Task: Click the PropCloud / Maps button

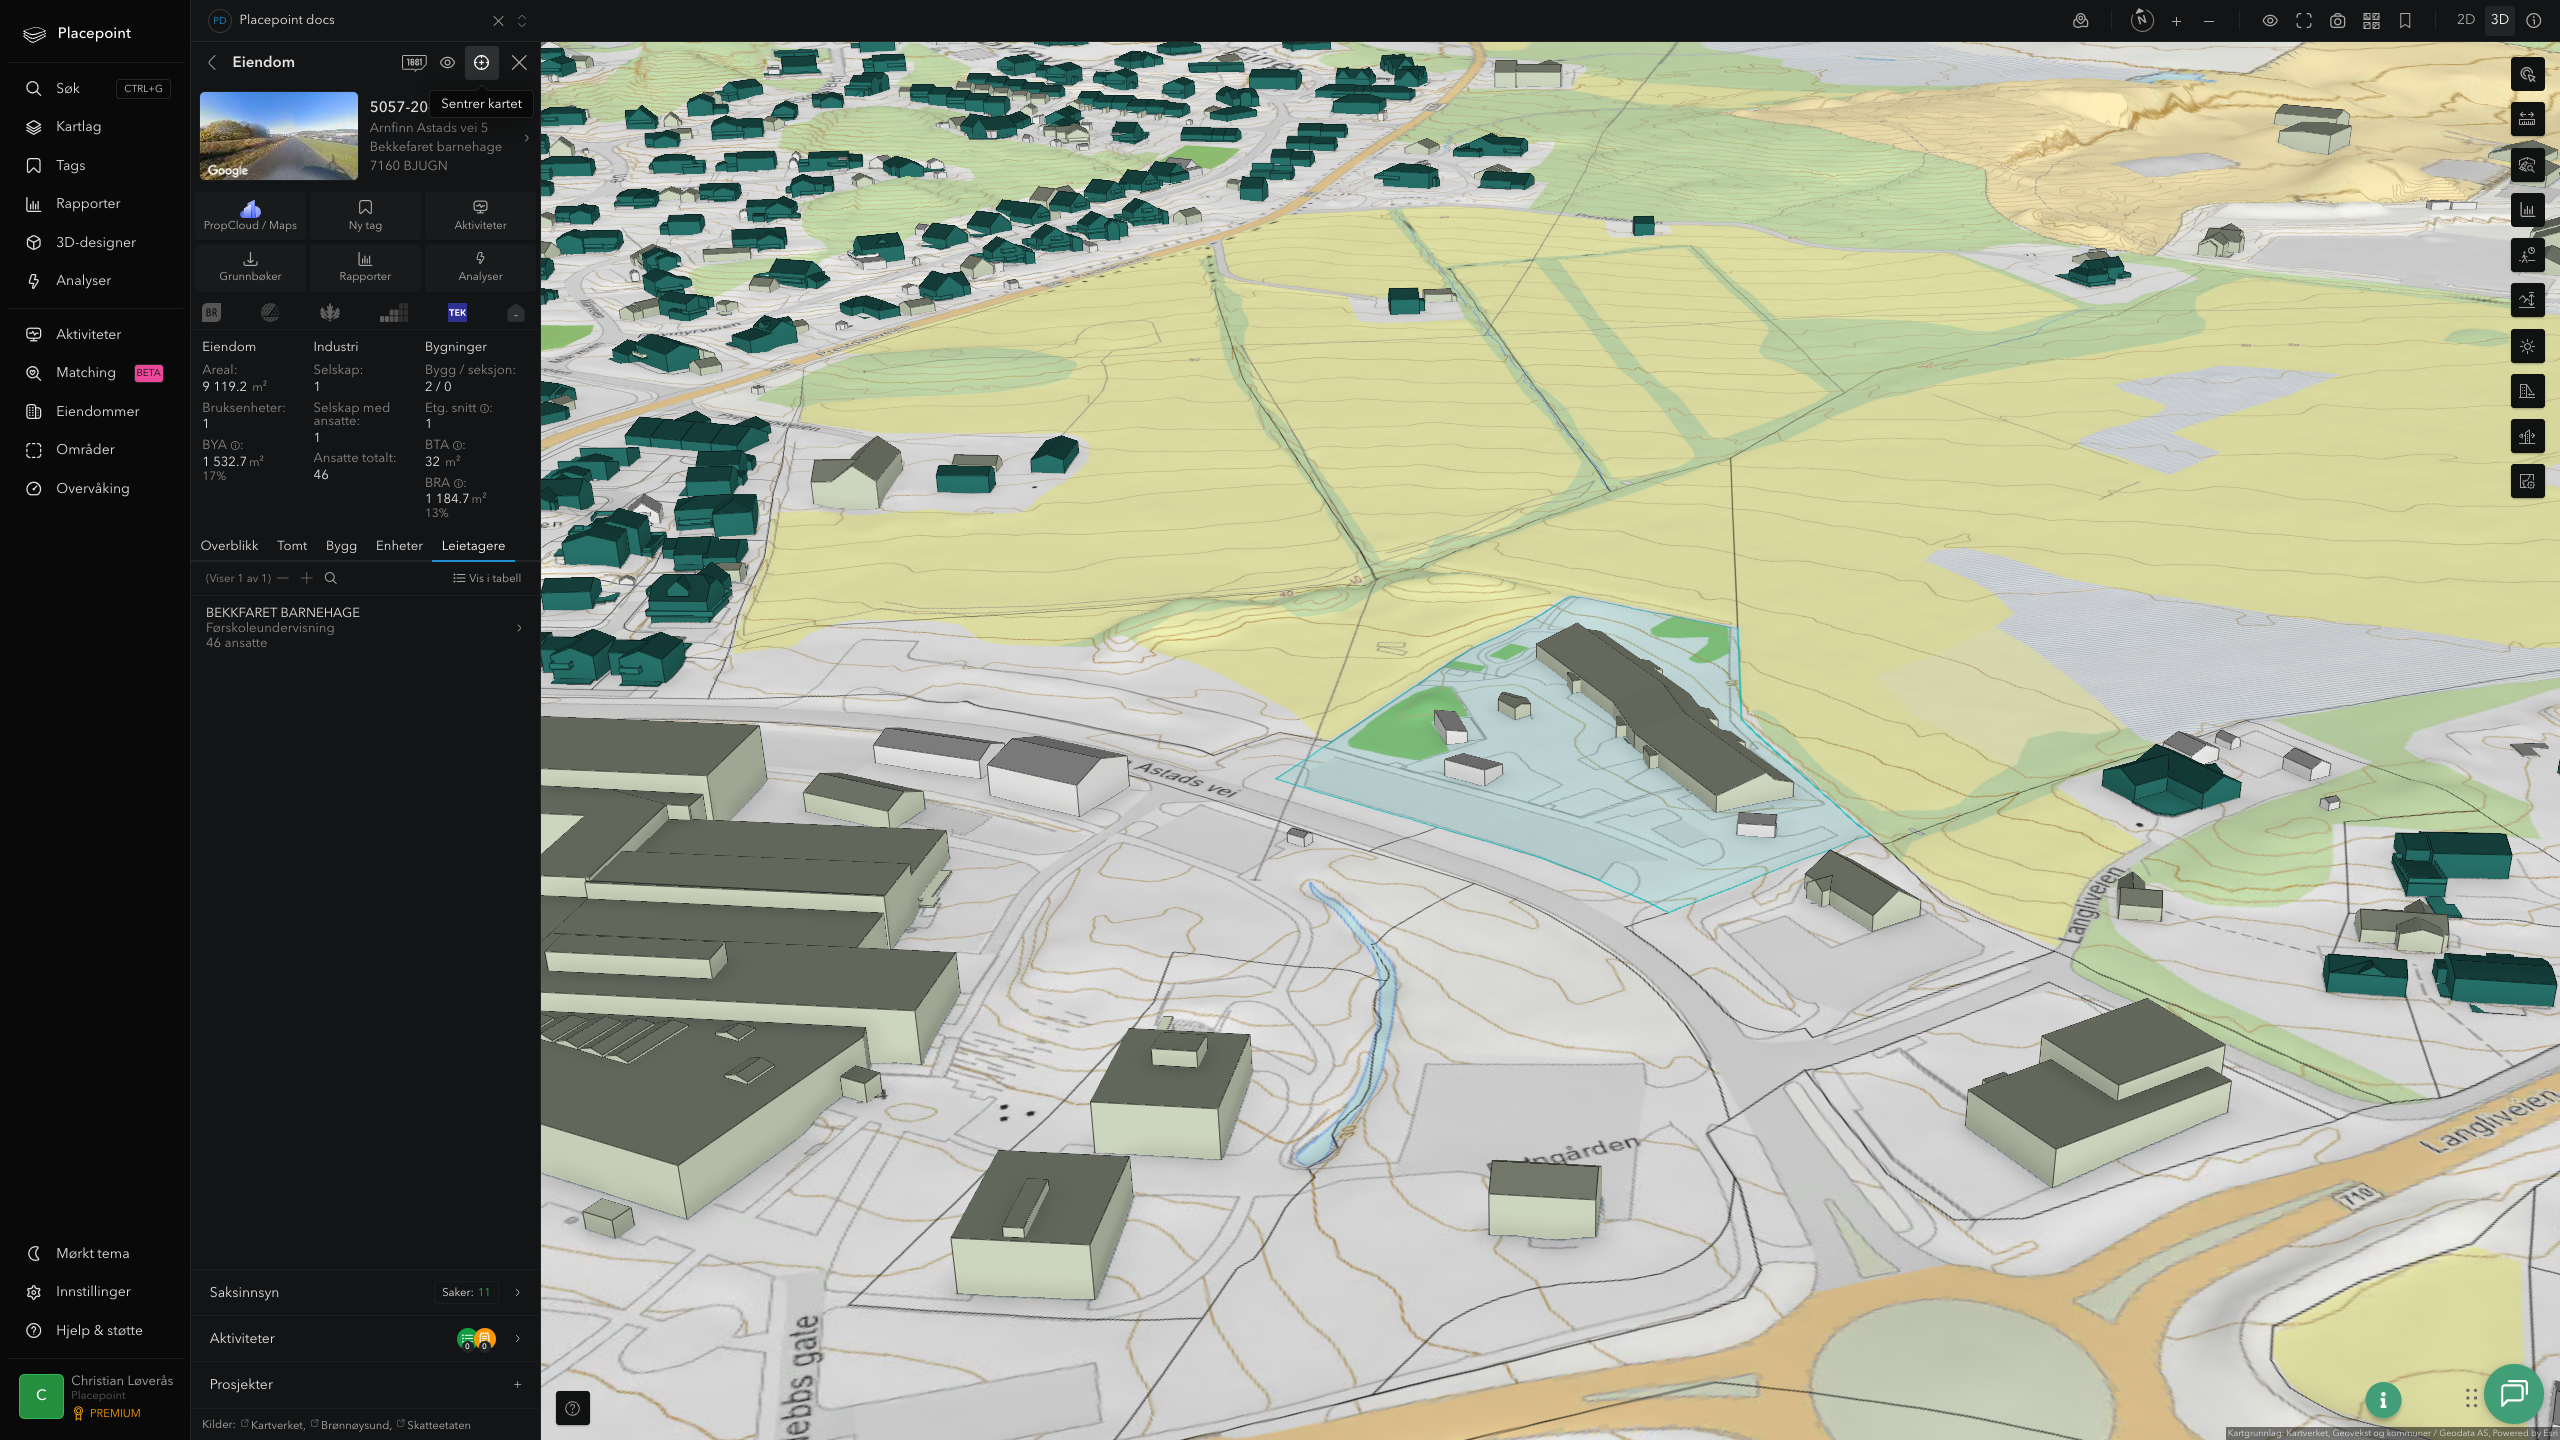Action: (x=250, y=215)
